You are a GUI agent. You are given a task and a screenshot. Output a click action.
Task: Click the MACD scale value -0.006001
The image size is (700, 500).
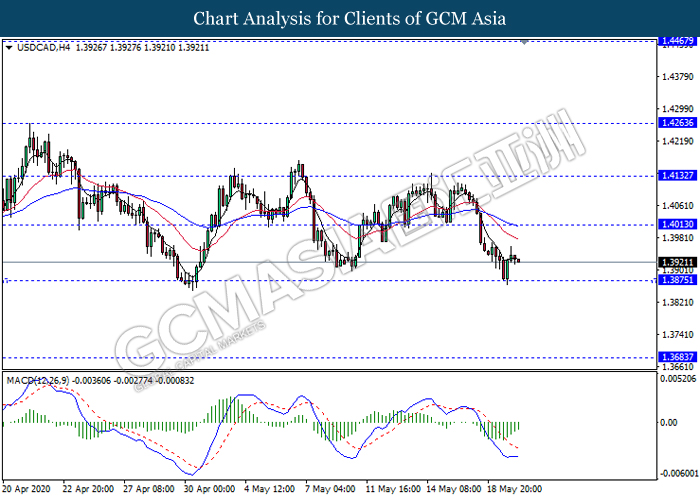point(679,473)
